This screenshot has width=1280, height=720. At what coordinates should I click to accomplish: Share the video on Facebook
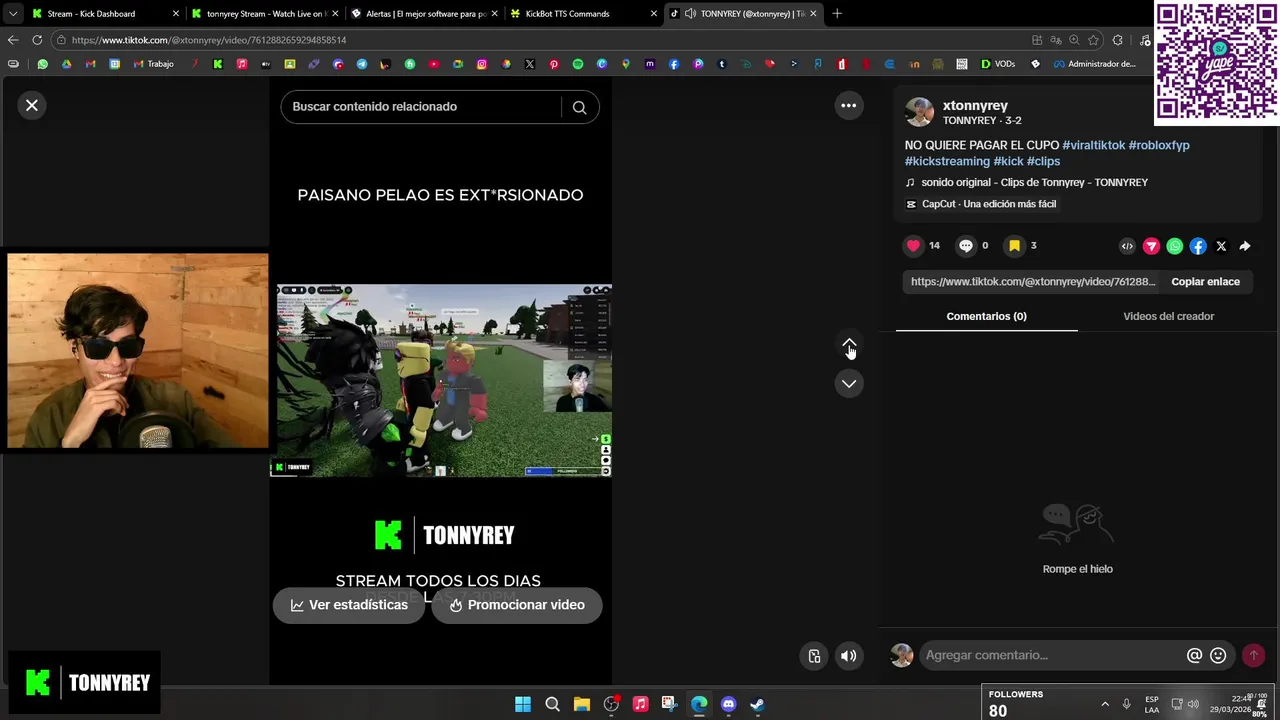click(x=1198, y=246)
